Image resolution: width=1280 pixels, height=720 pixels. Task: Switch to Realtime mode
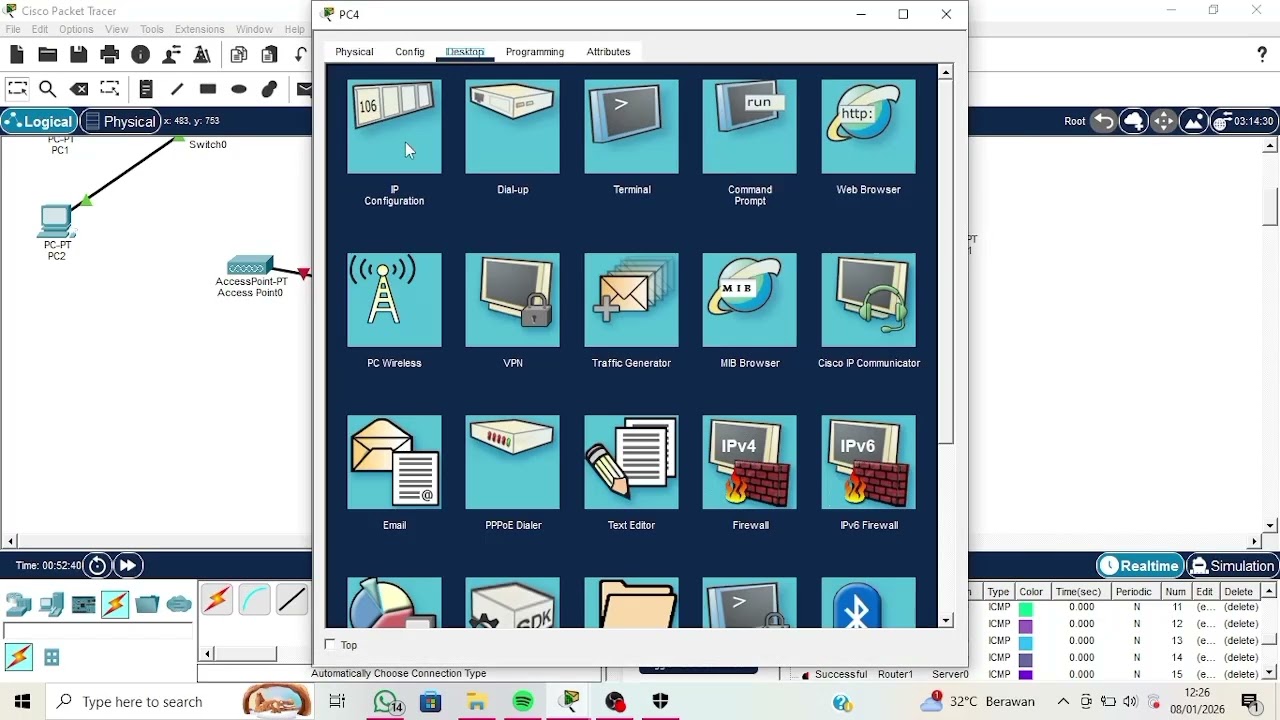pos(1140,566)
